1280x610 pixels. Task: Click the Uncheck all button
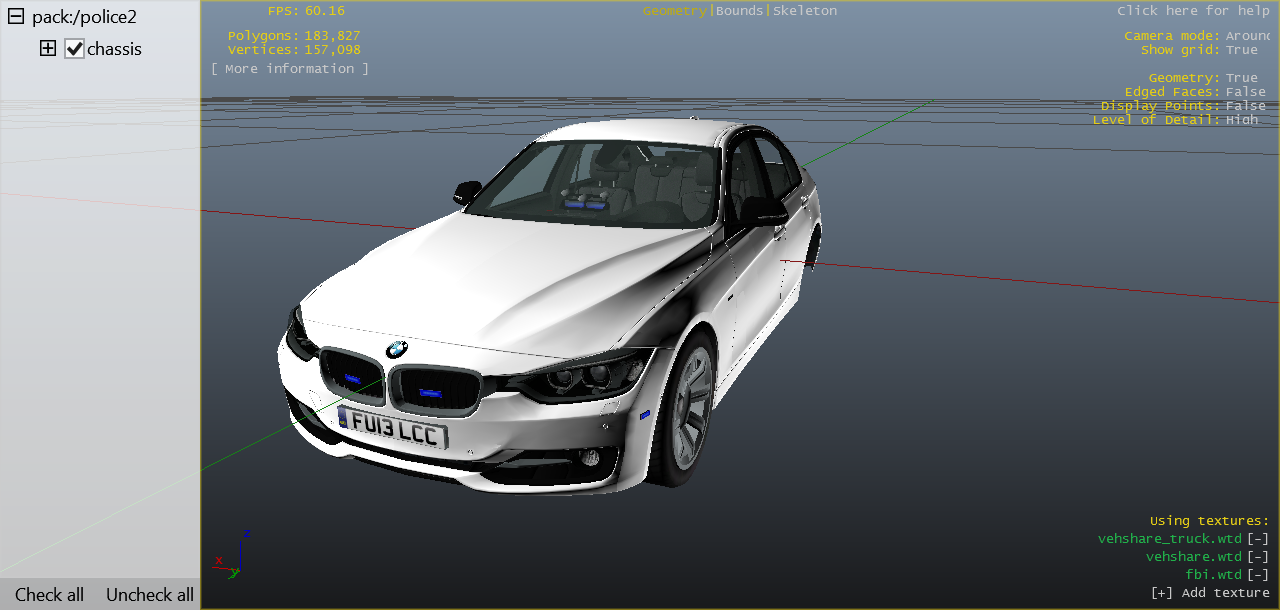click(x=150, y=595)
